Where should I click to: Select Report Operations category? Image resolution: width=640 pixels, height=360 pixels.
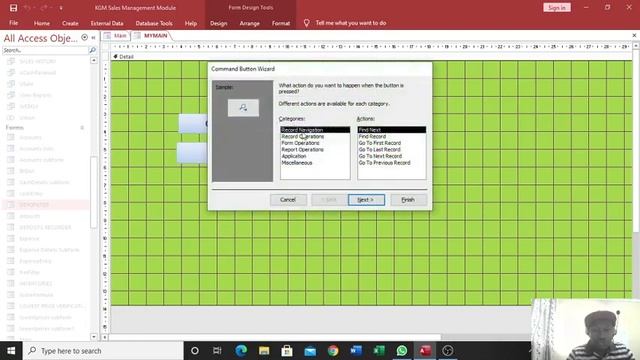tap(315, 149)
